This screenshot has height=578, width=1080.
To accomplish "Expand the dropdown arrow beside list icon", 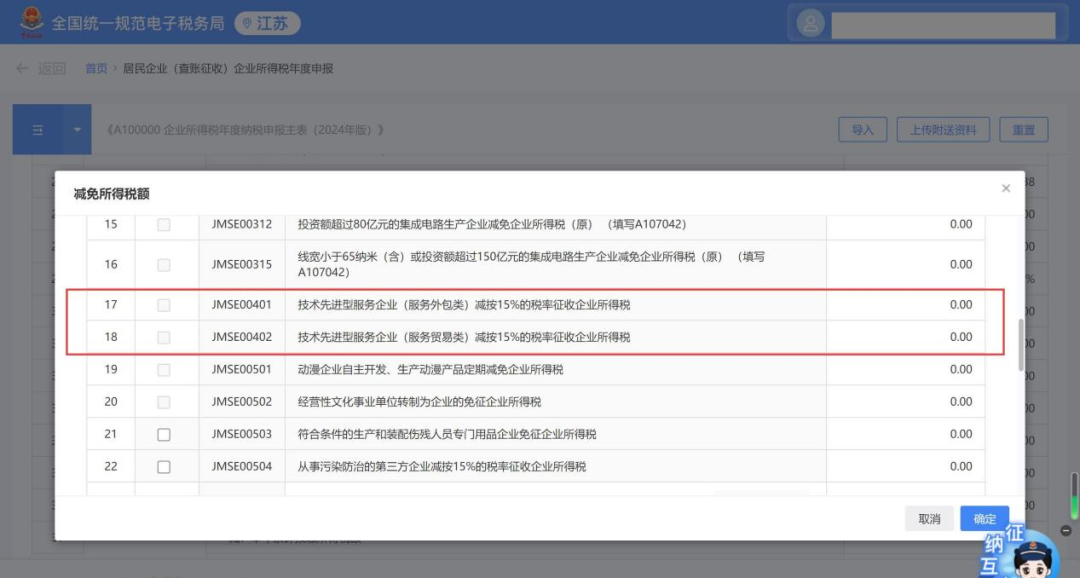I will pos(77,130).
